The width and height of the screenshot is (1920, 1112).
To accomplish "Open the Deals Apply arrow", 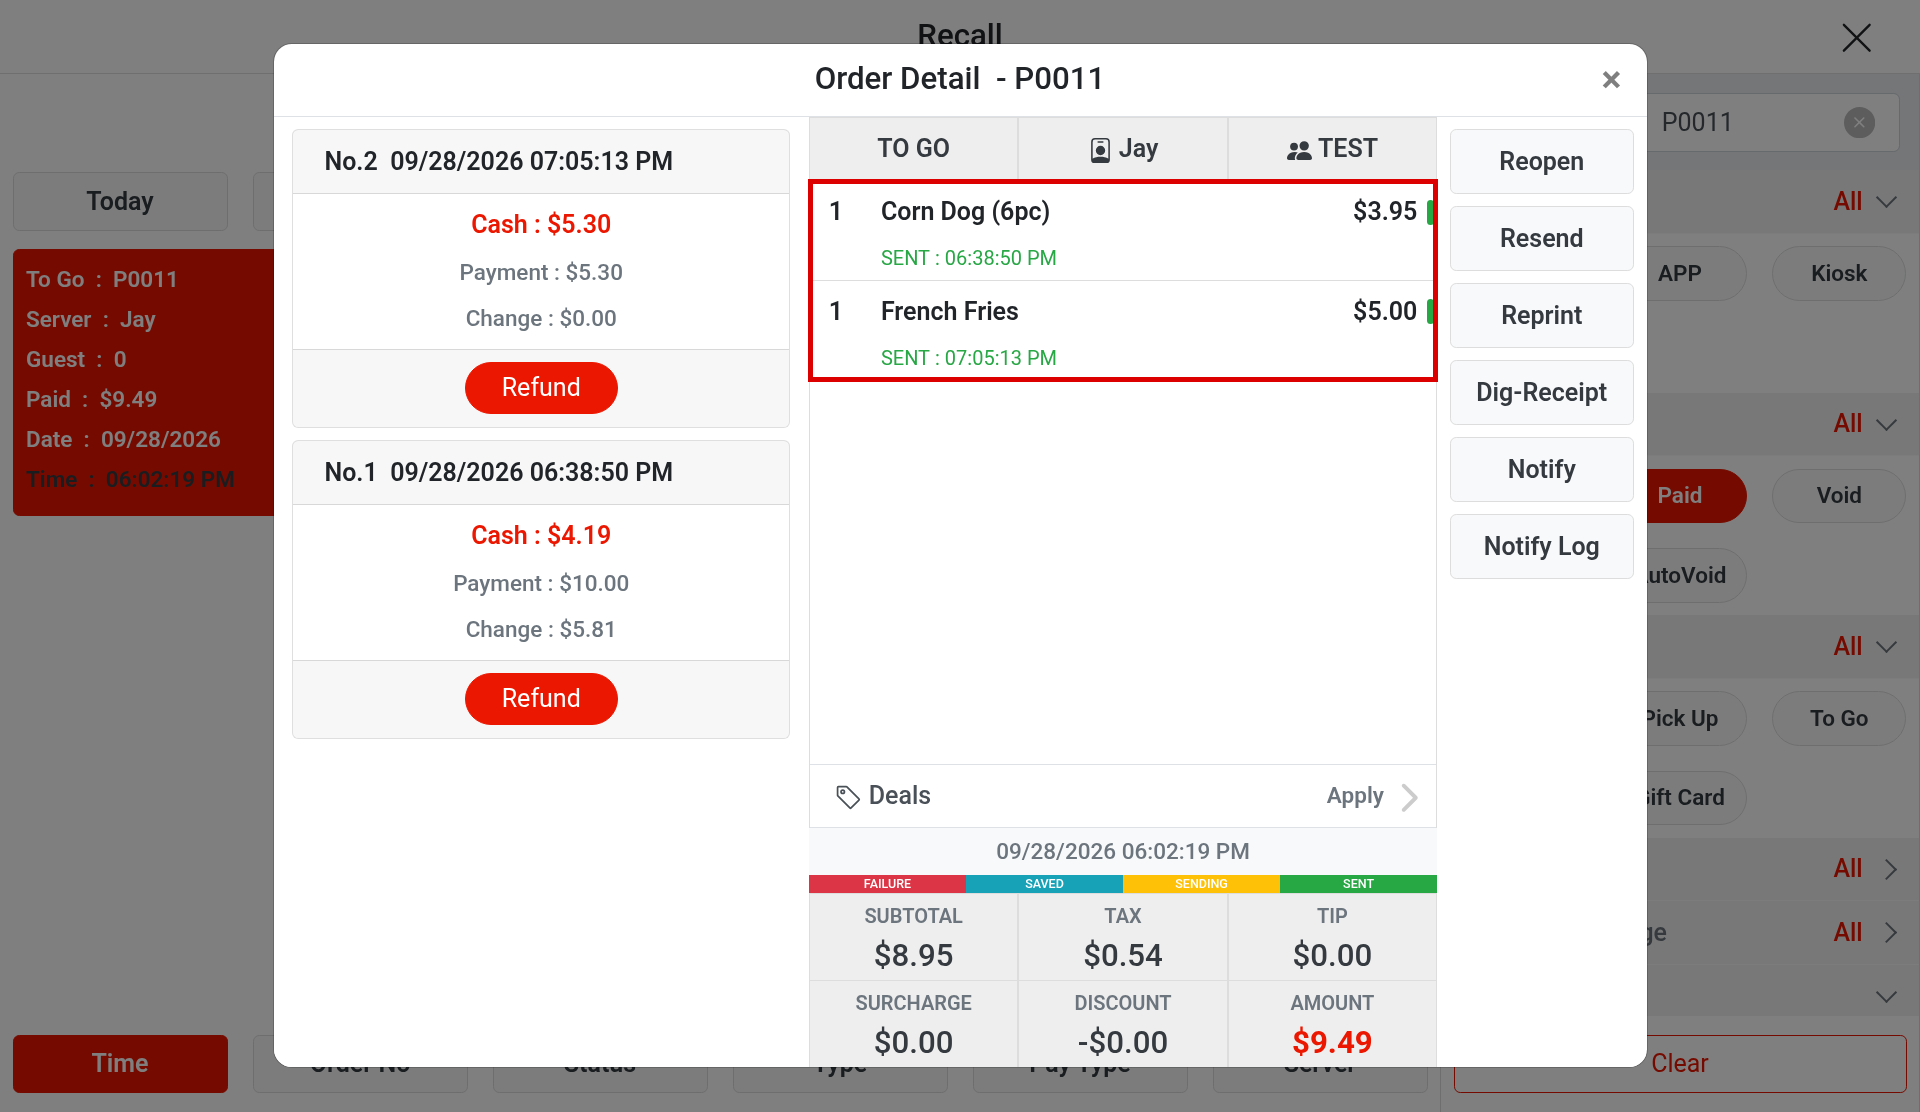I will click(x=1410, y=797).
